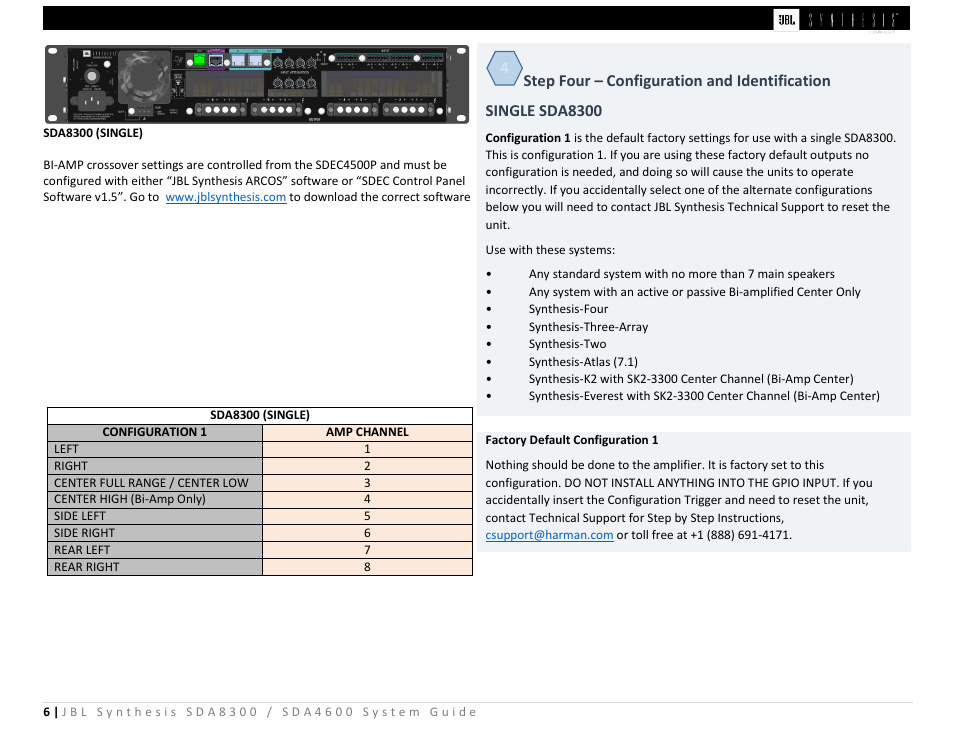The height and width of the screenshot is (738, 954).
Task: Click the SDA8300 rear panel image
Action: point(257,84)
